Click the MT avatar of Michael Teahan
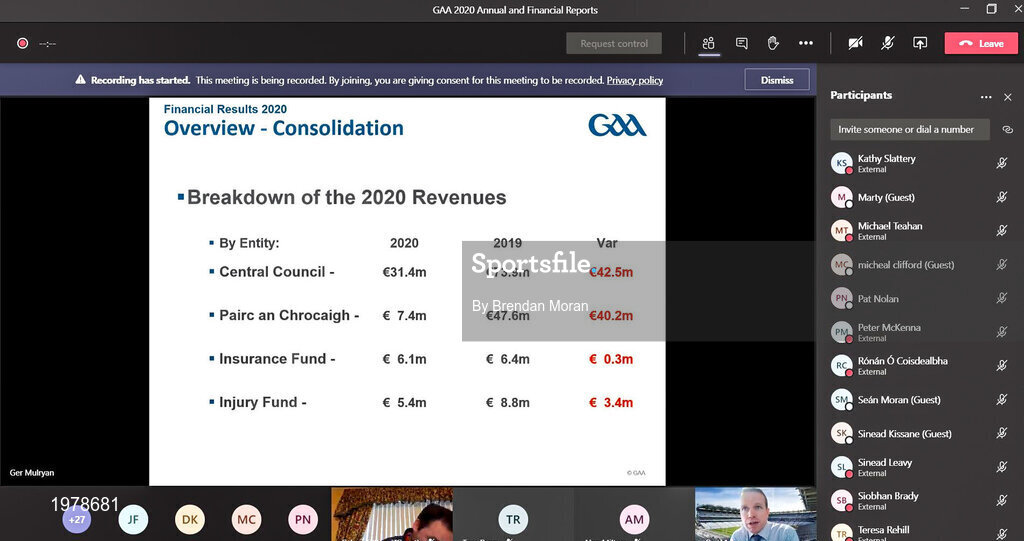The image size is (1024, 541). [842, 231]
